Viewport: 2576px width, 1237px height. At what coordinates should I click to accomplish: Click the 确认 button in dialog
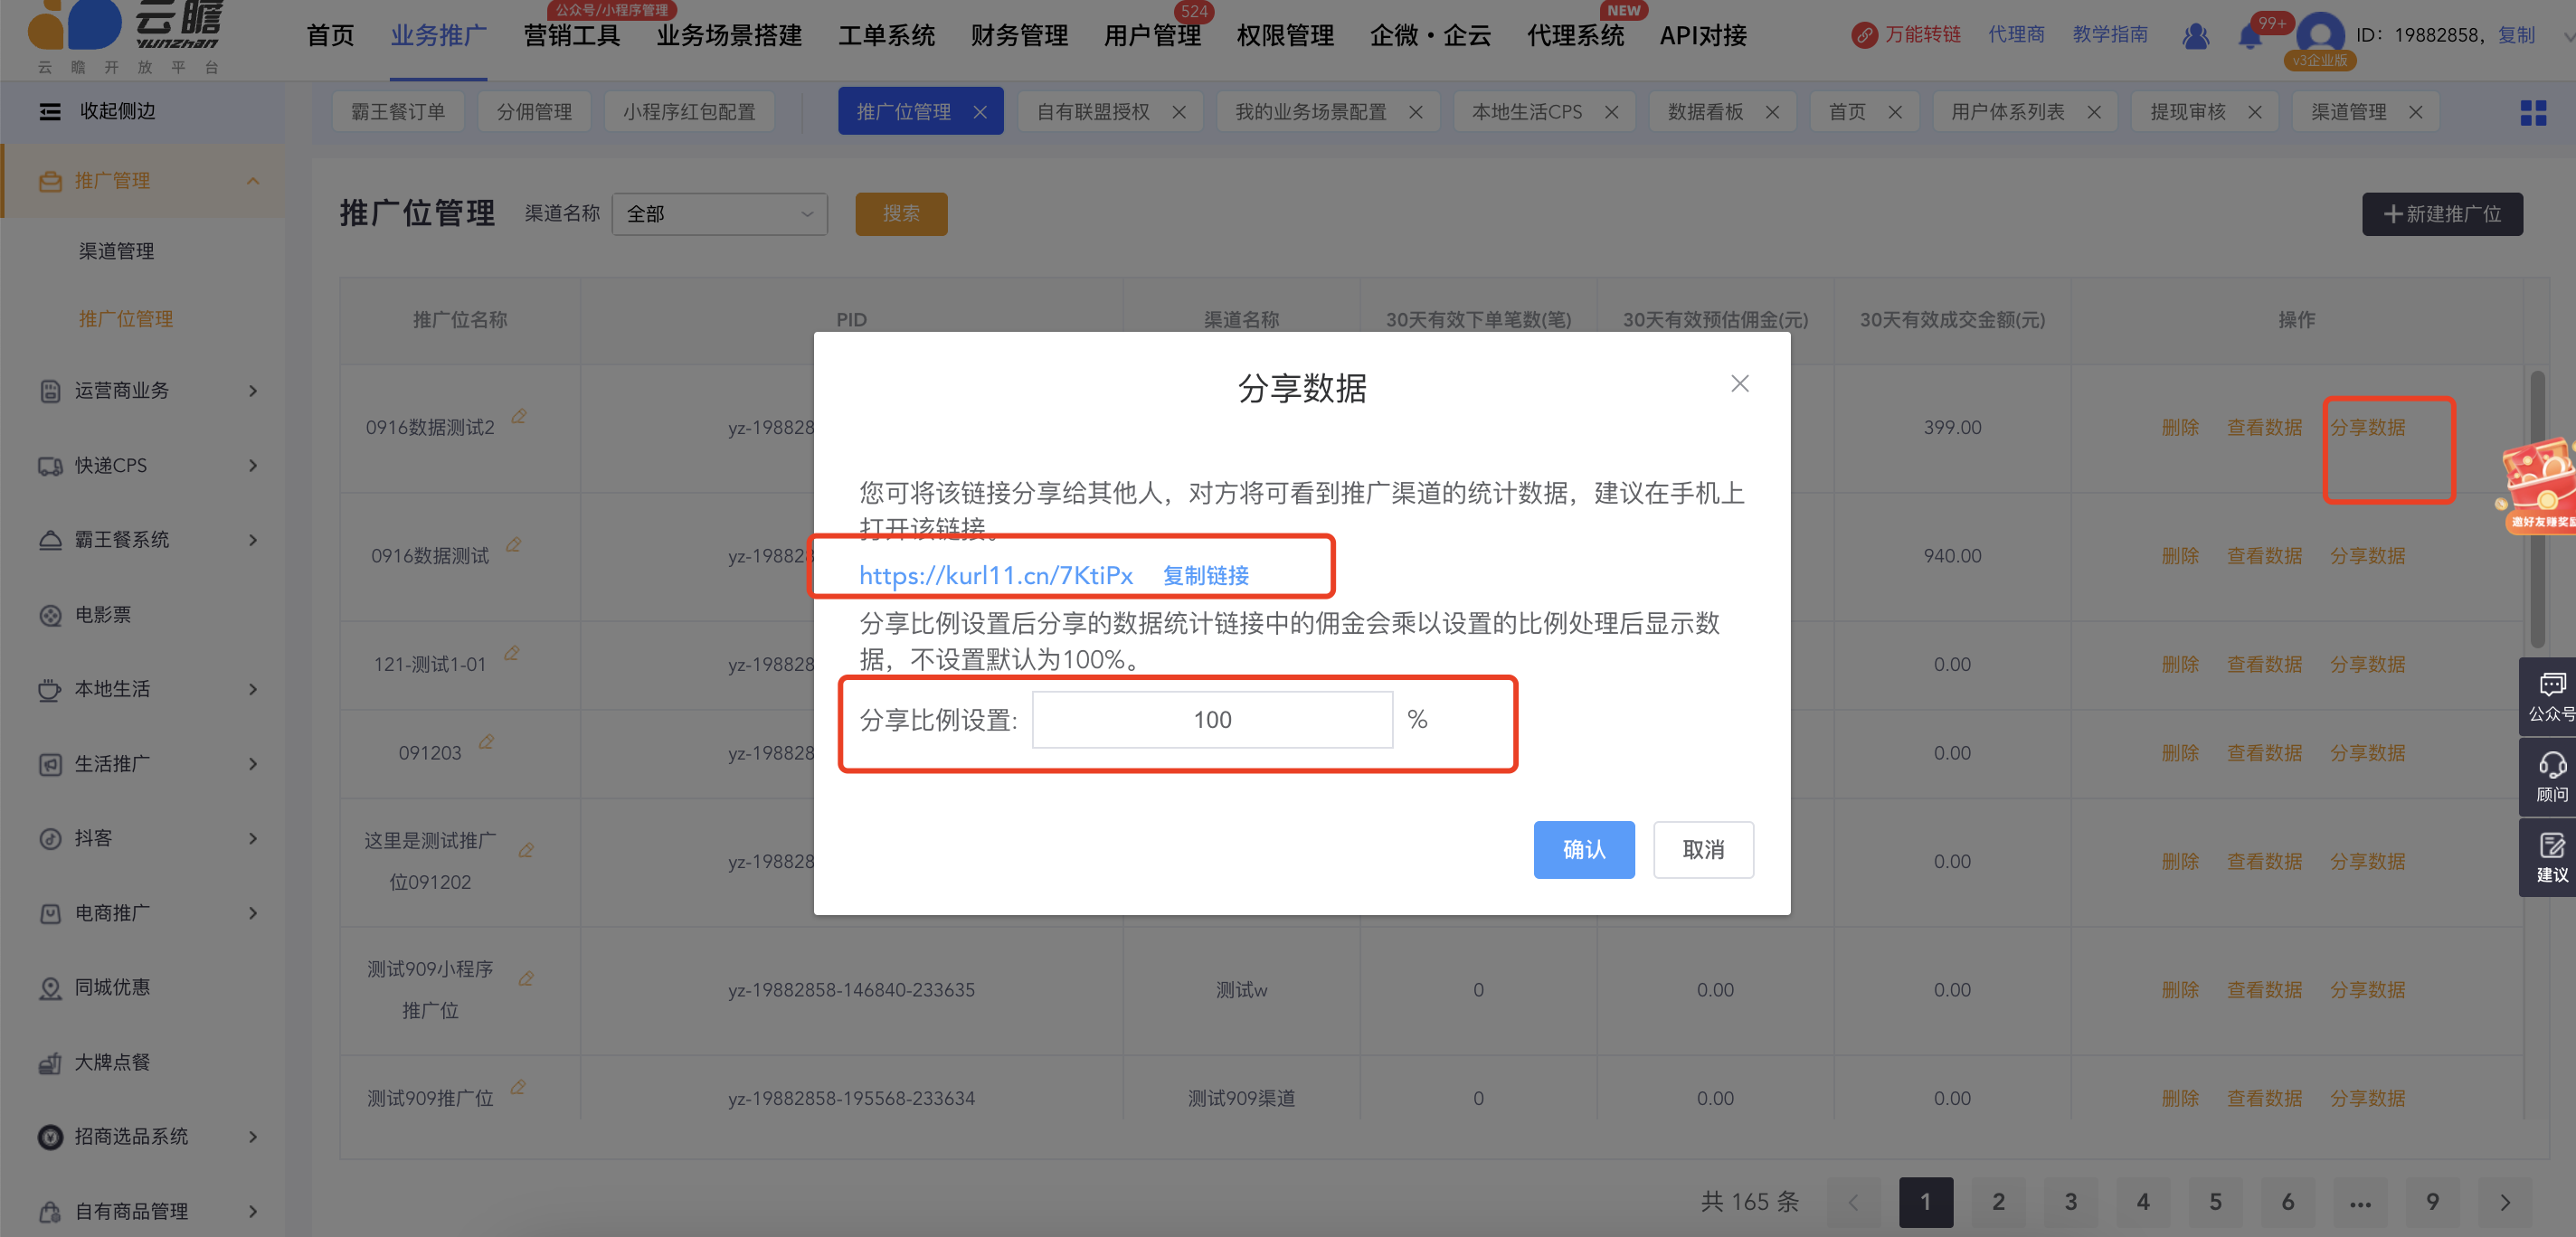pos(1583,850)
